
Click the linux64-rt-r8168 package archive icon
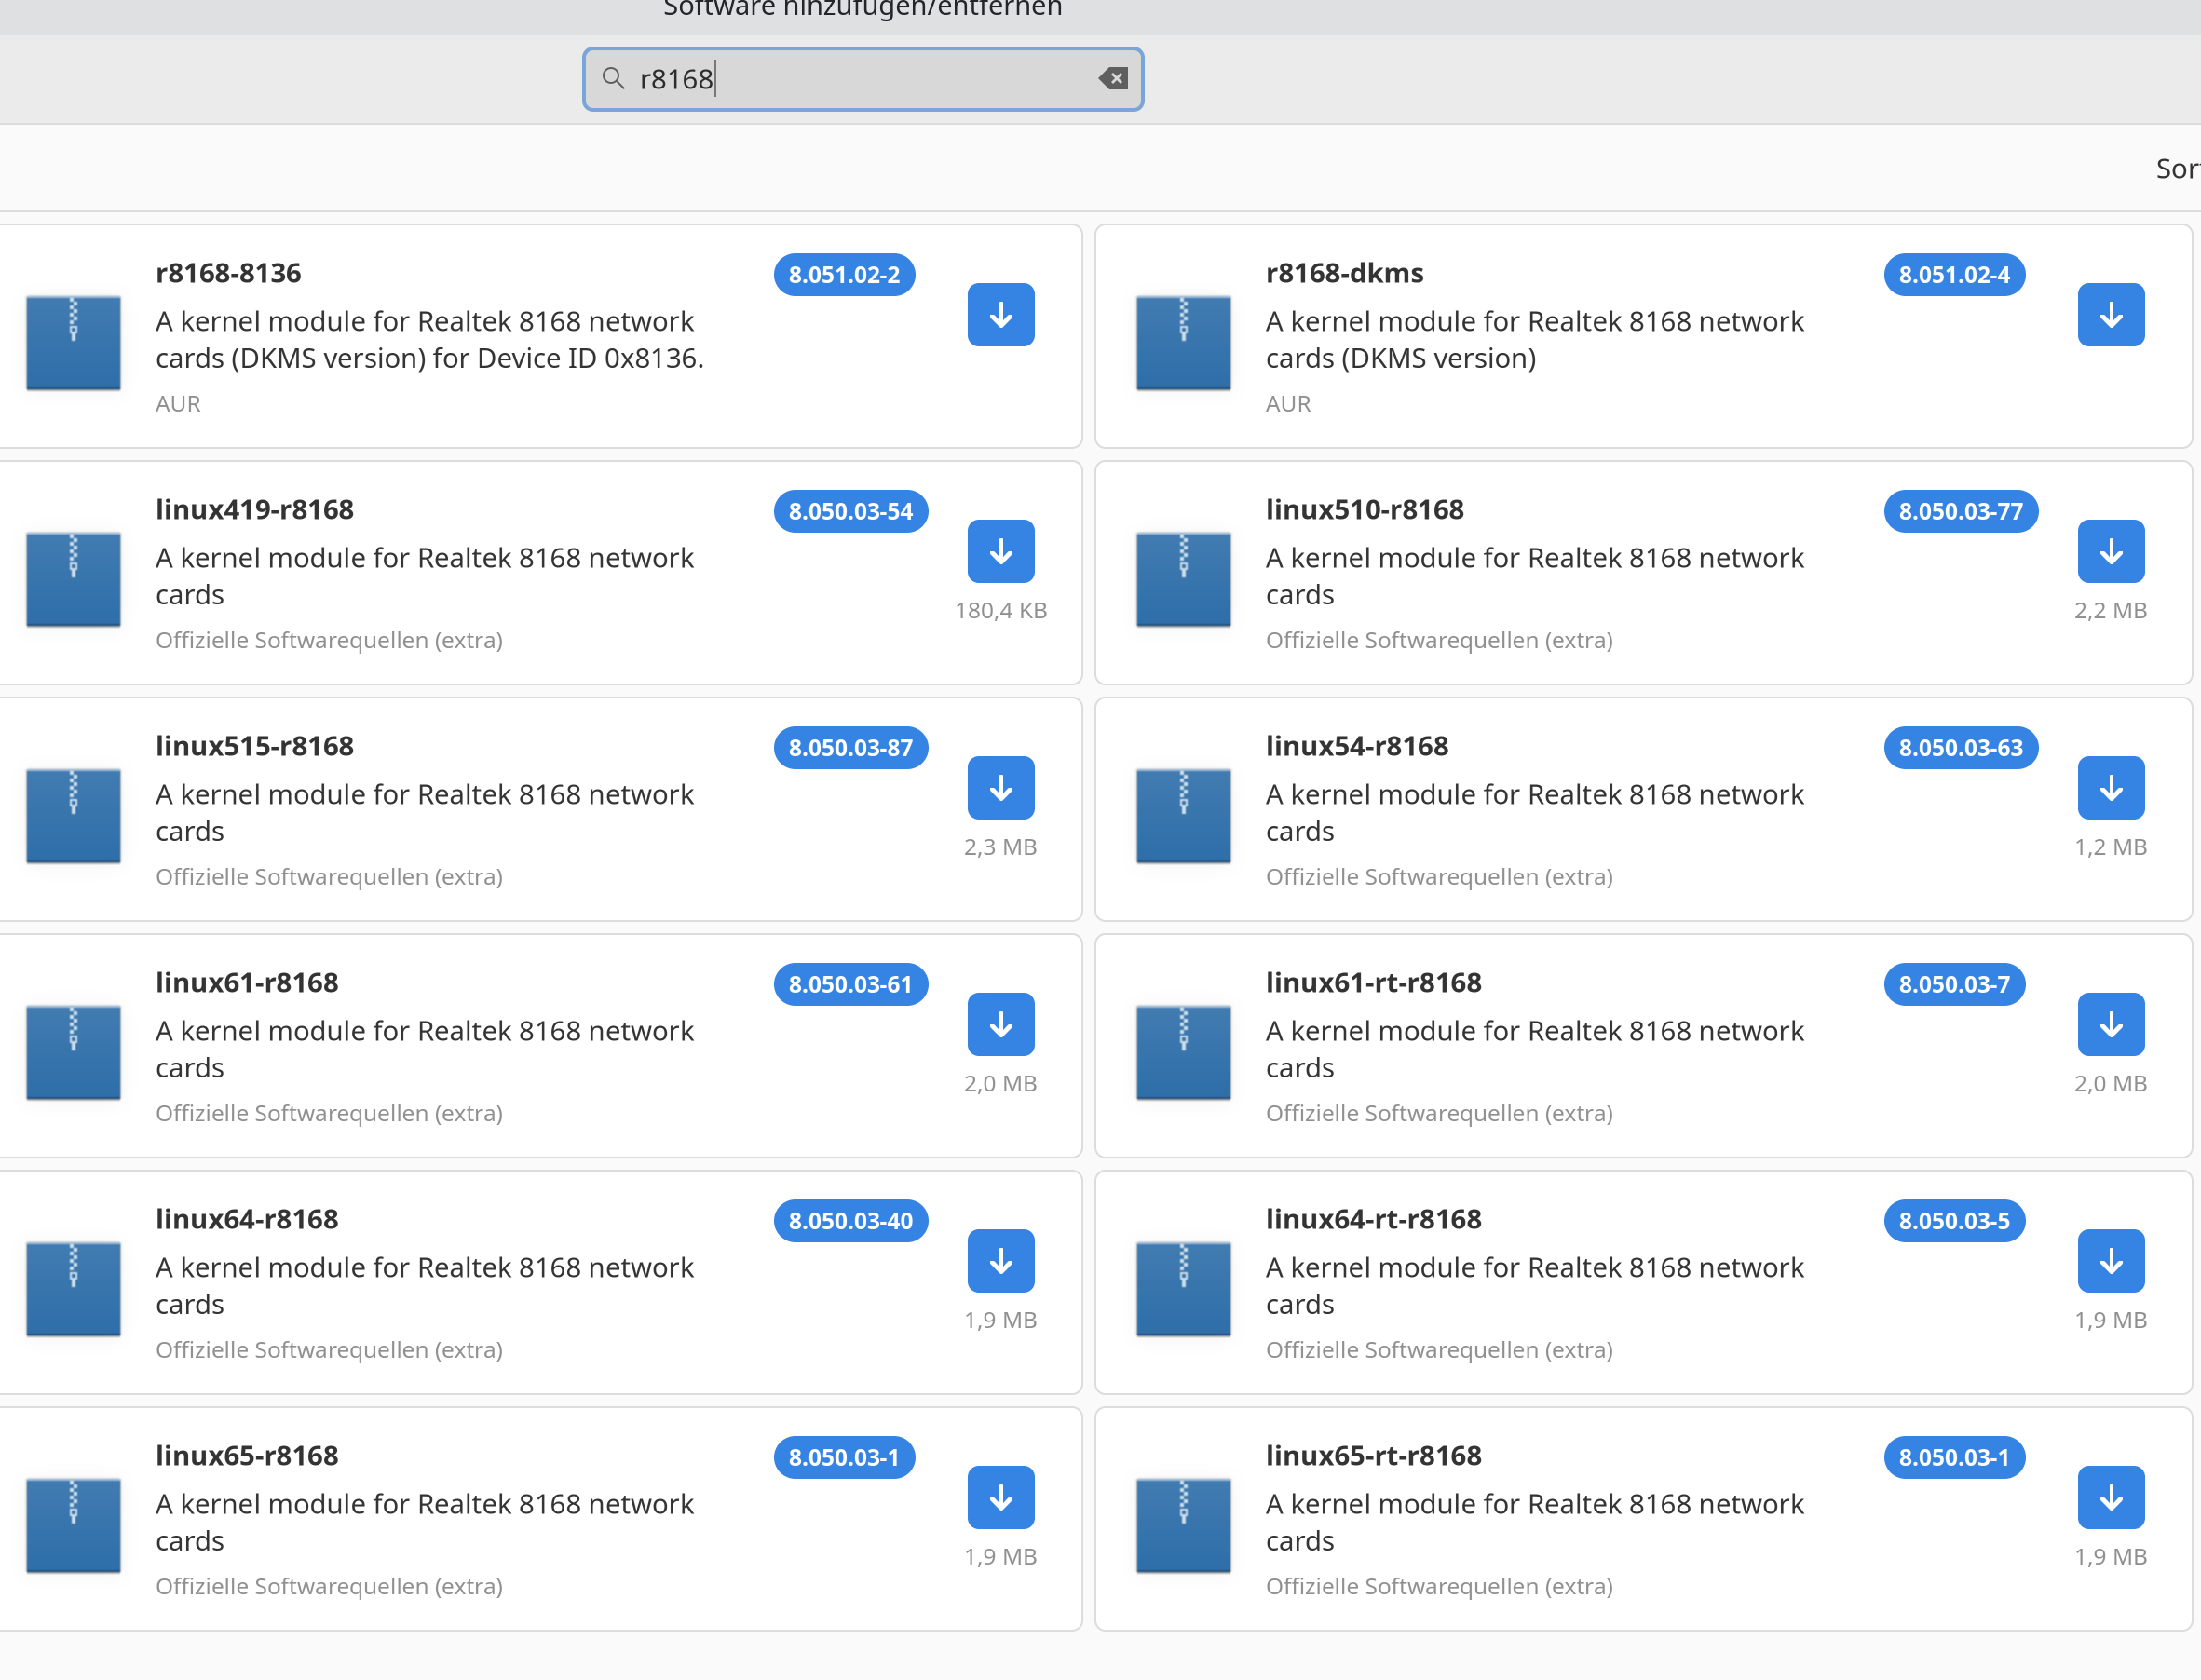[x=1183, y=1288]
